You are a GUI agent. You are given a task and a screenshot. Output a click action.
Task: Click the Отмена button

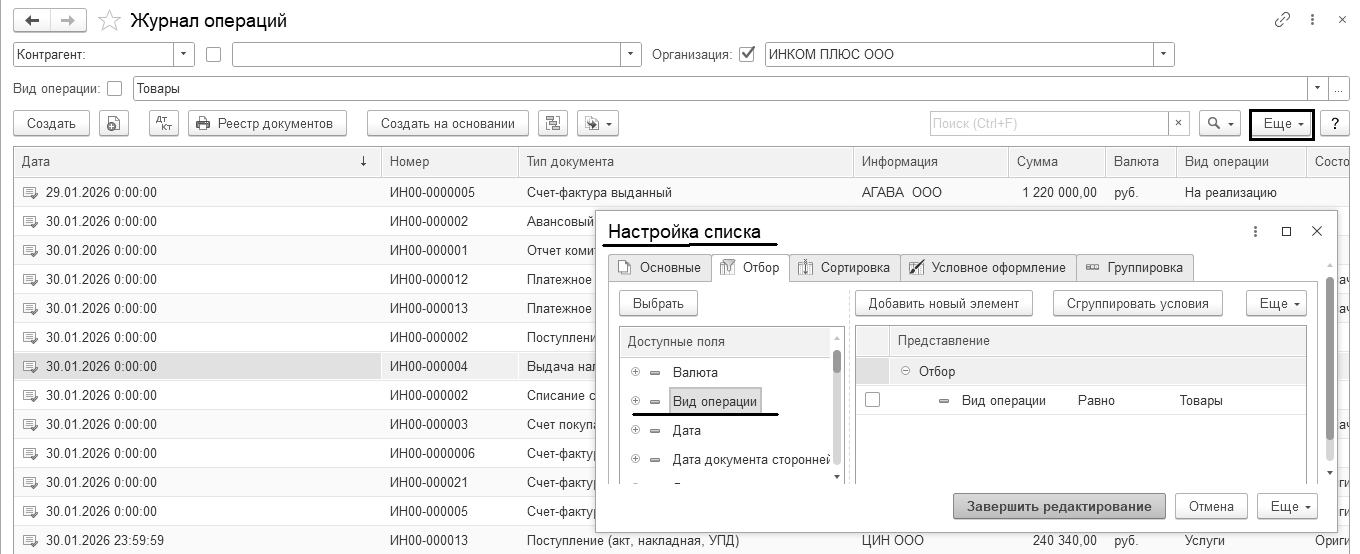[1211, 506]
